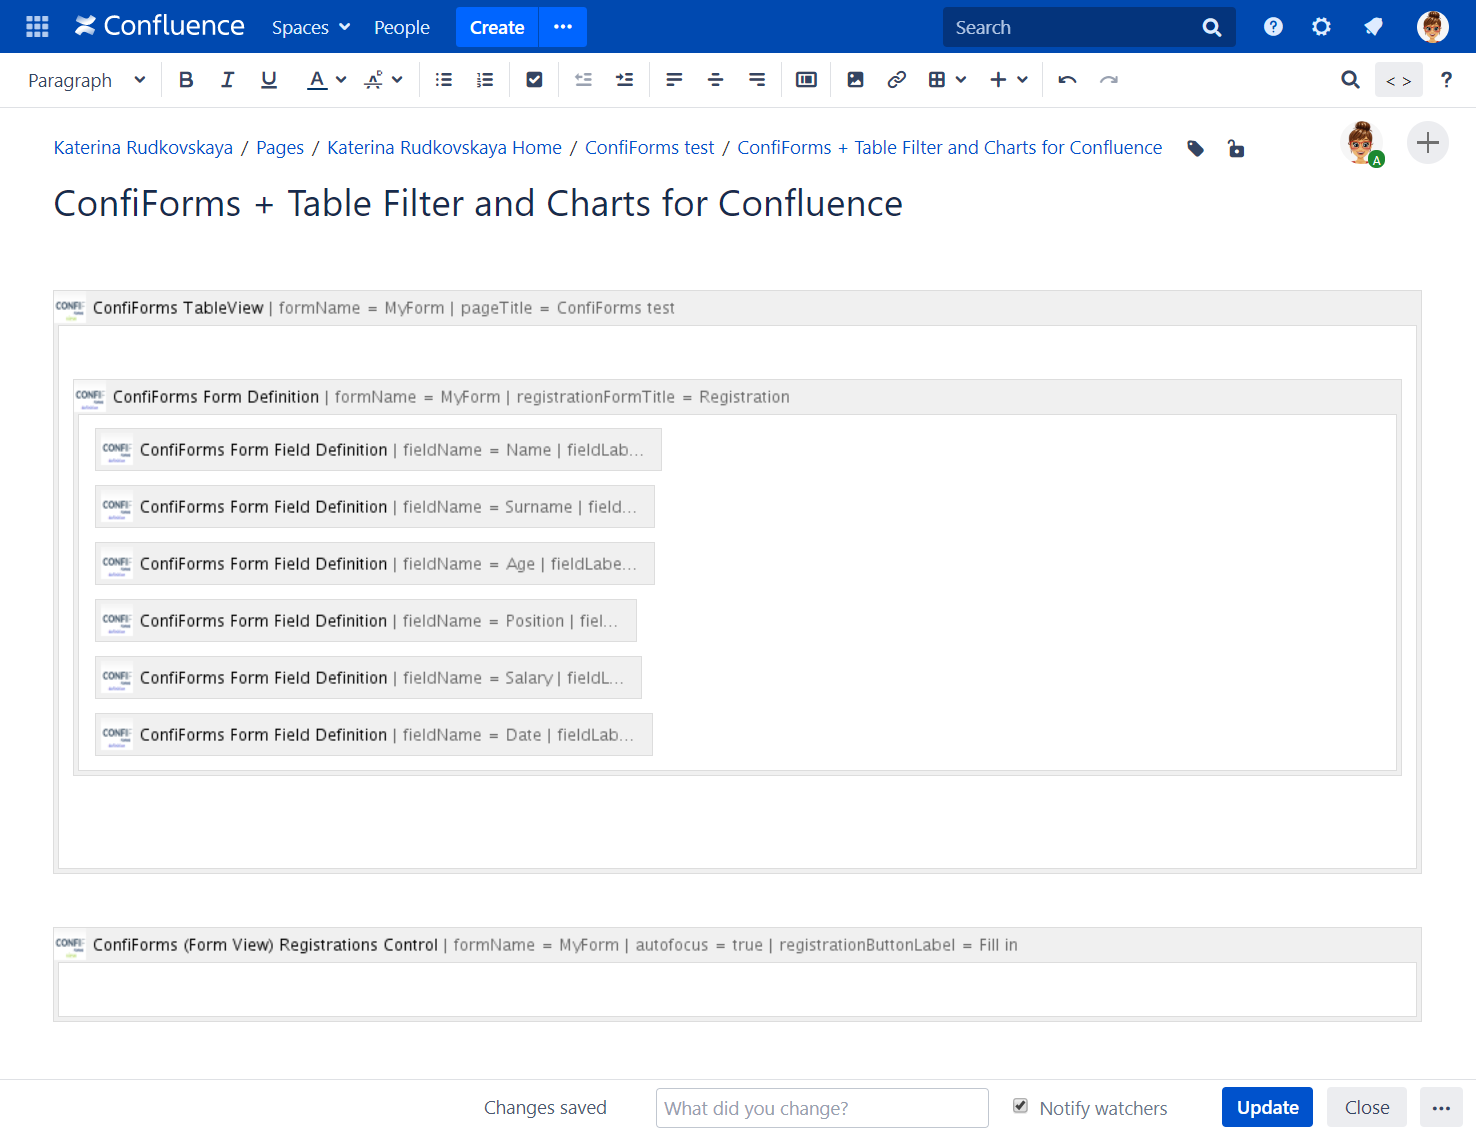Expand the table insert dropdown
Screen dimensions: 1476x1134
(x=961, y=79)
